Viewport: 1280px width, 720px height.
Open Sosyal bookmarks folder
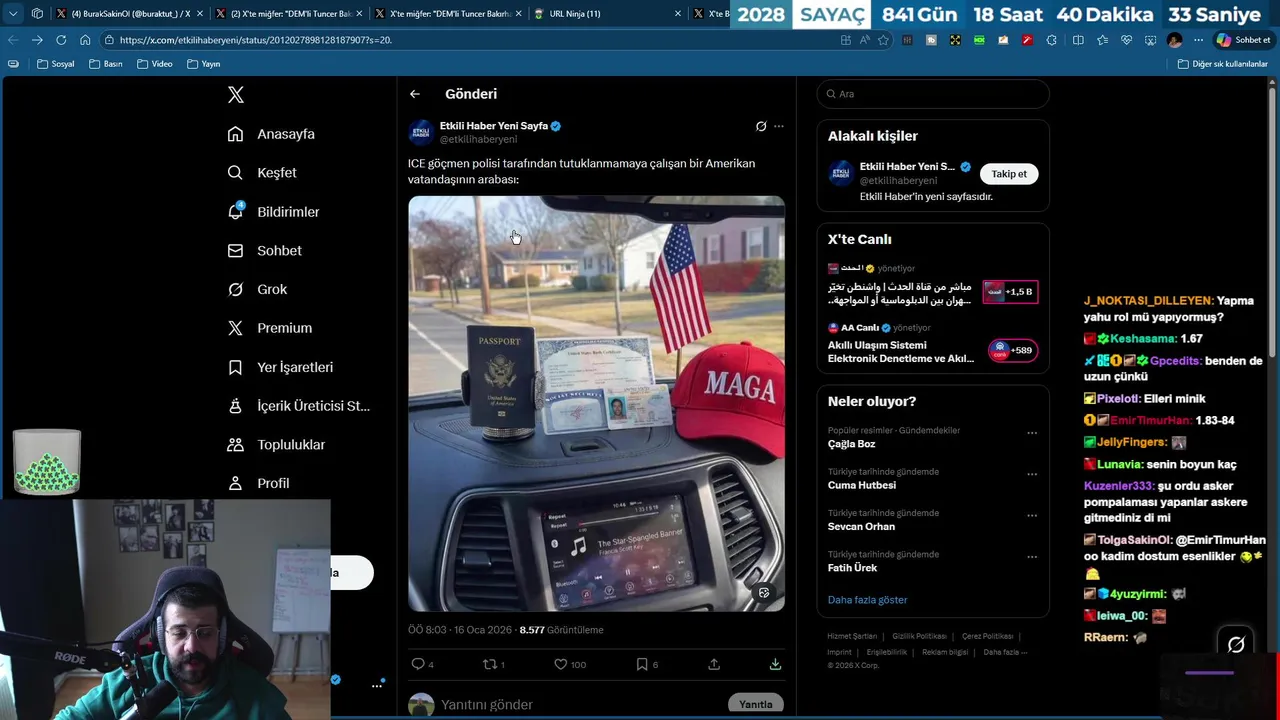[55, 64]
